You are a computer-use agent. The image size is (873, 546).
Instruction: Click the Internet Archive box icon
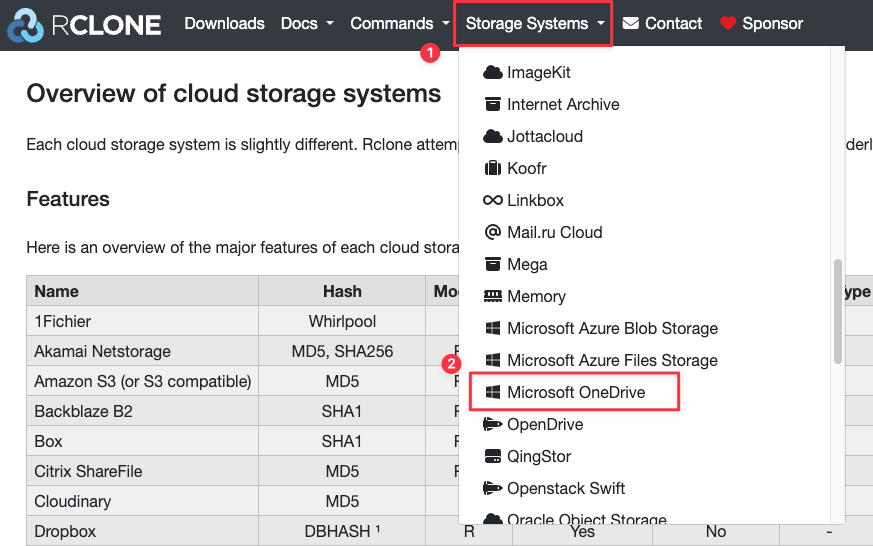click(x=493, y=104)
